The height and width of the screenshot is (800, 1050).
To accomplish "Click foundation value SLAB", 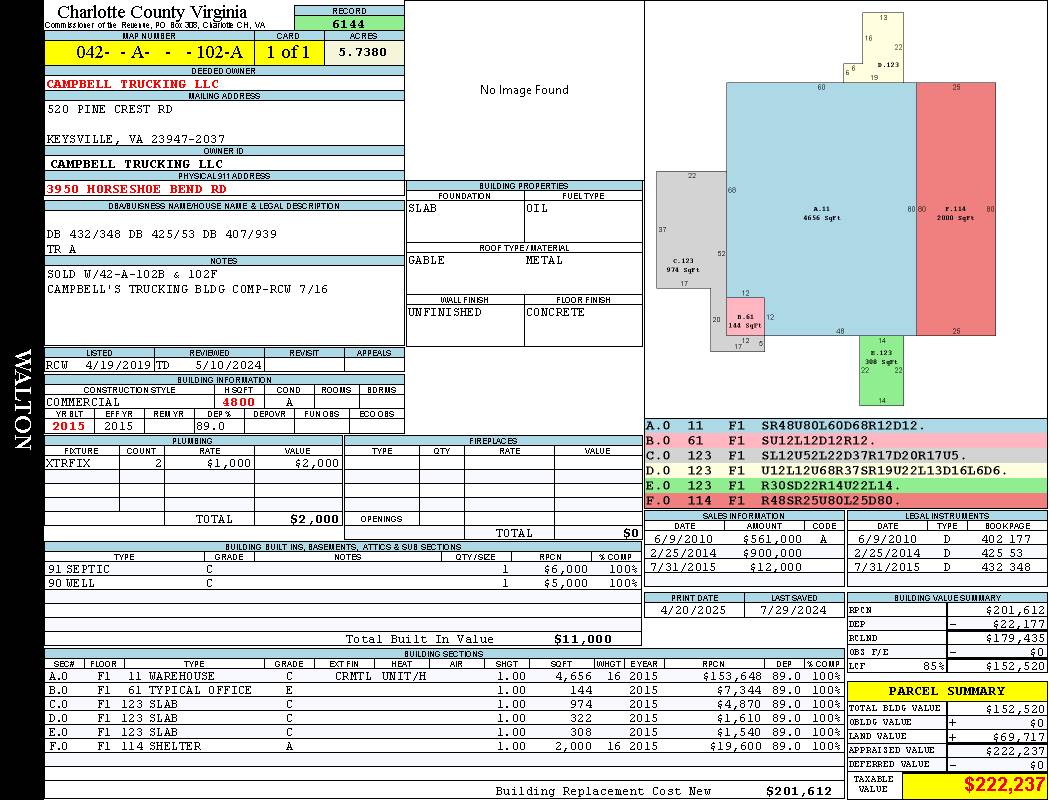I will [423, 208].
